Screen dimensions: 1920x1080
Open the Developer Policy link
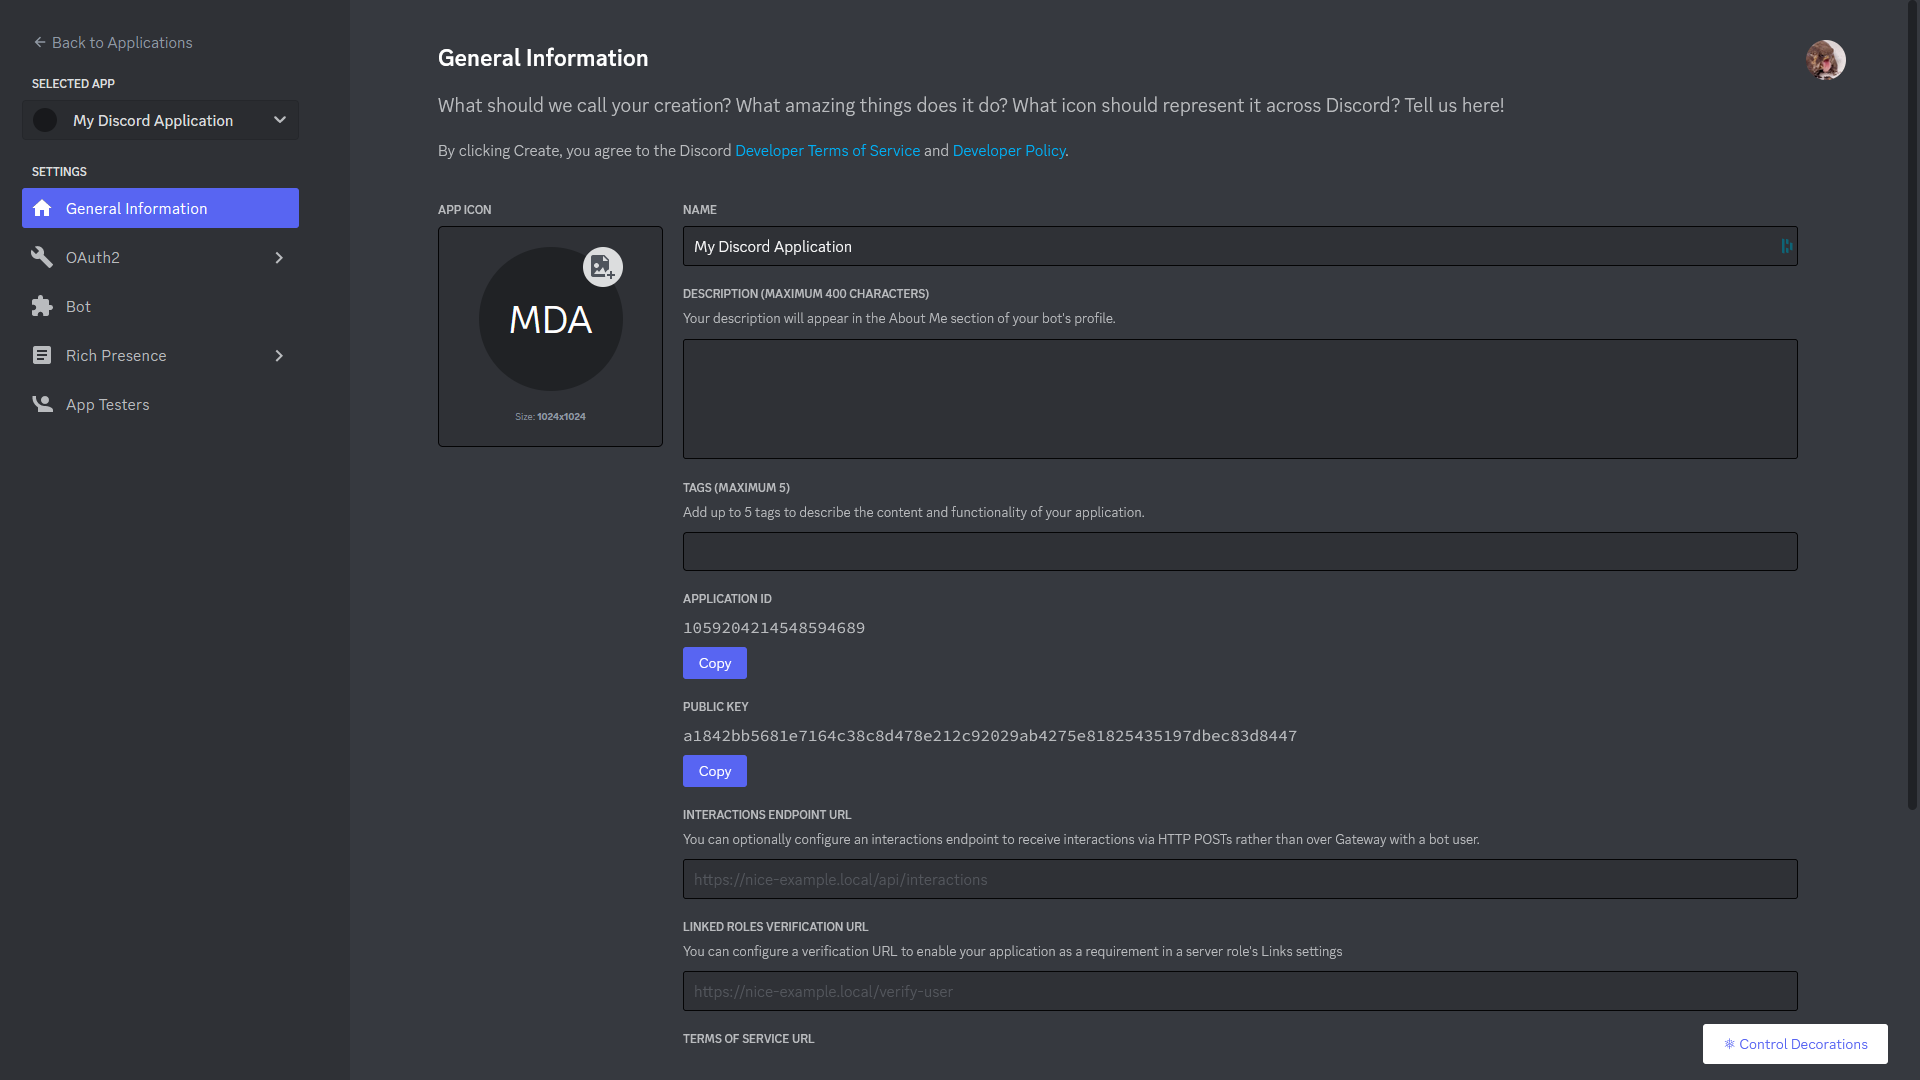1008,150
